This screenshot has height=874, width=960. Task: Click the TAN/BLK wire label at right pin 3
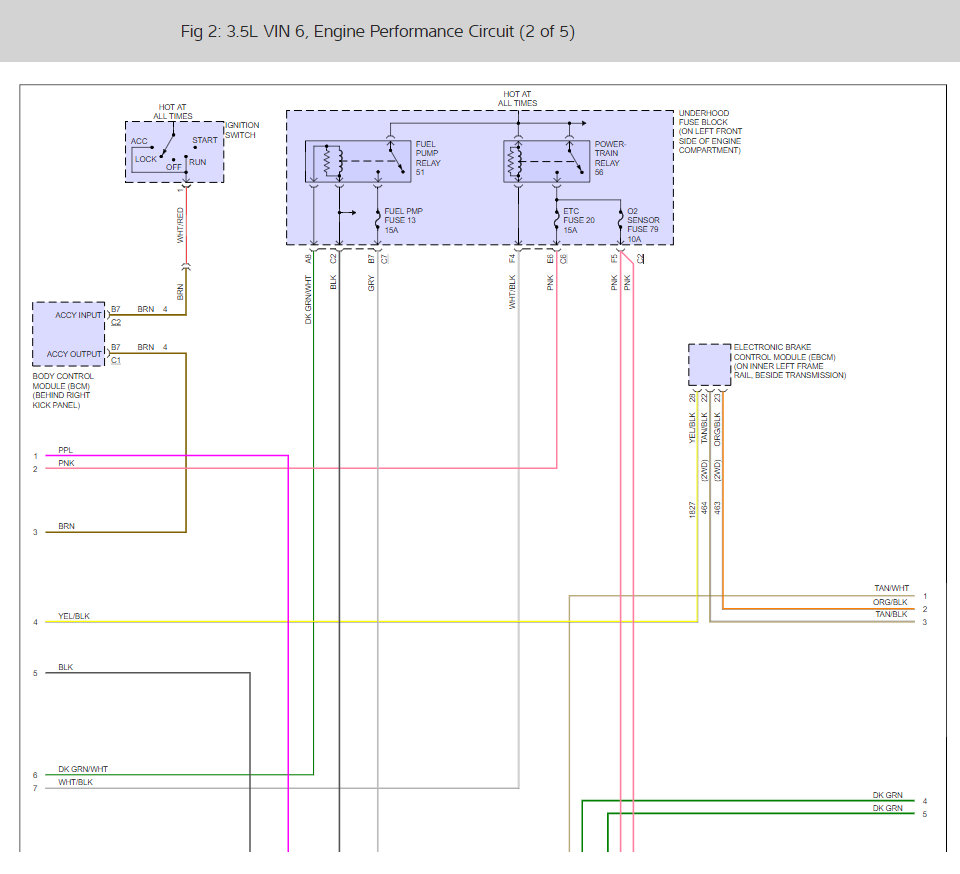click(891, 614)
